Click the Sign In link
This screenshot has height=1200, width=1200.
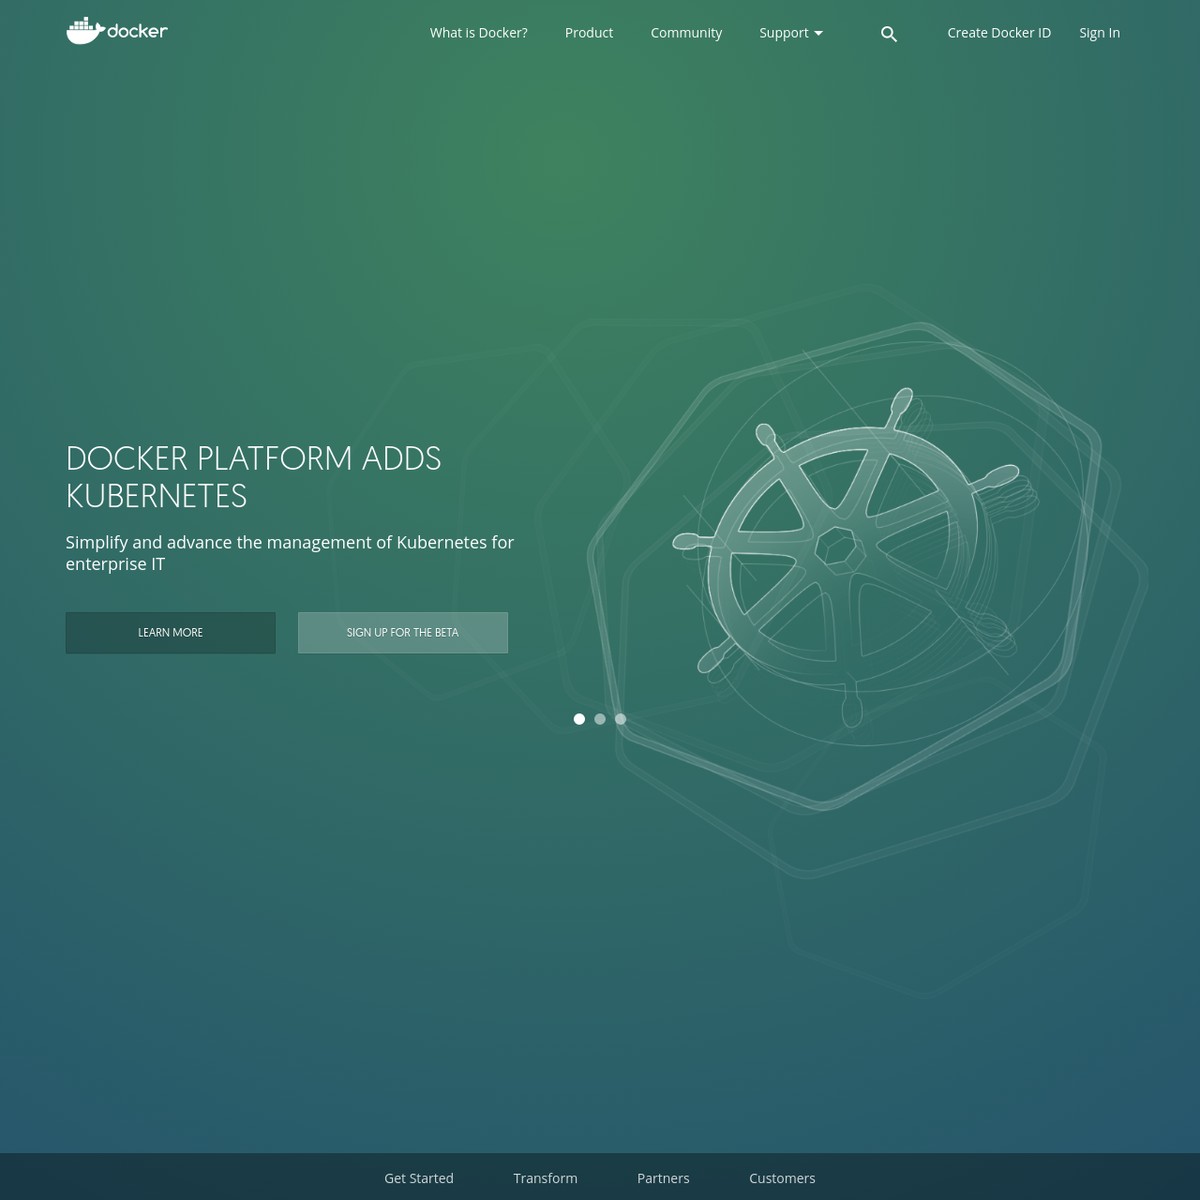point(1099,33)
